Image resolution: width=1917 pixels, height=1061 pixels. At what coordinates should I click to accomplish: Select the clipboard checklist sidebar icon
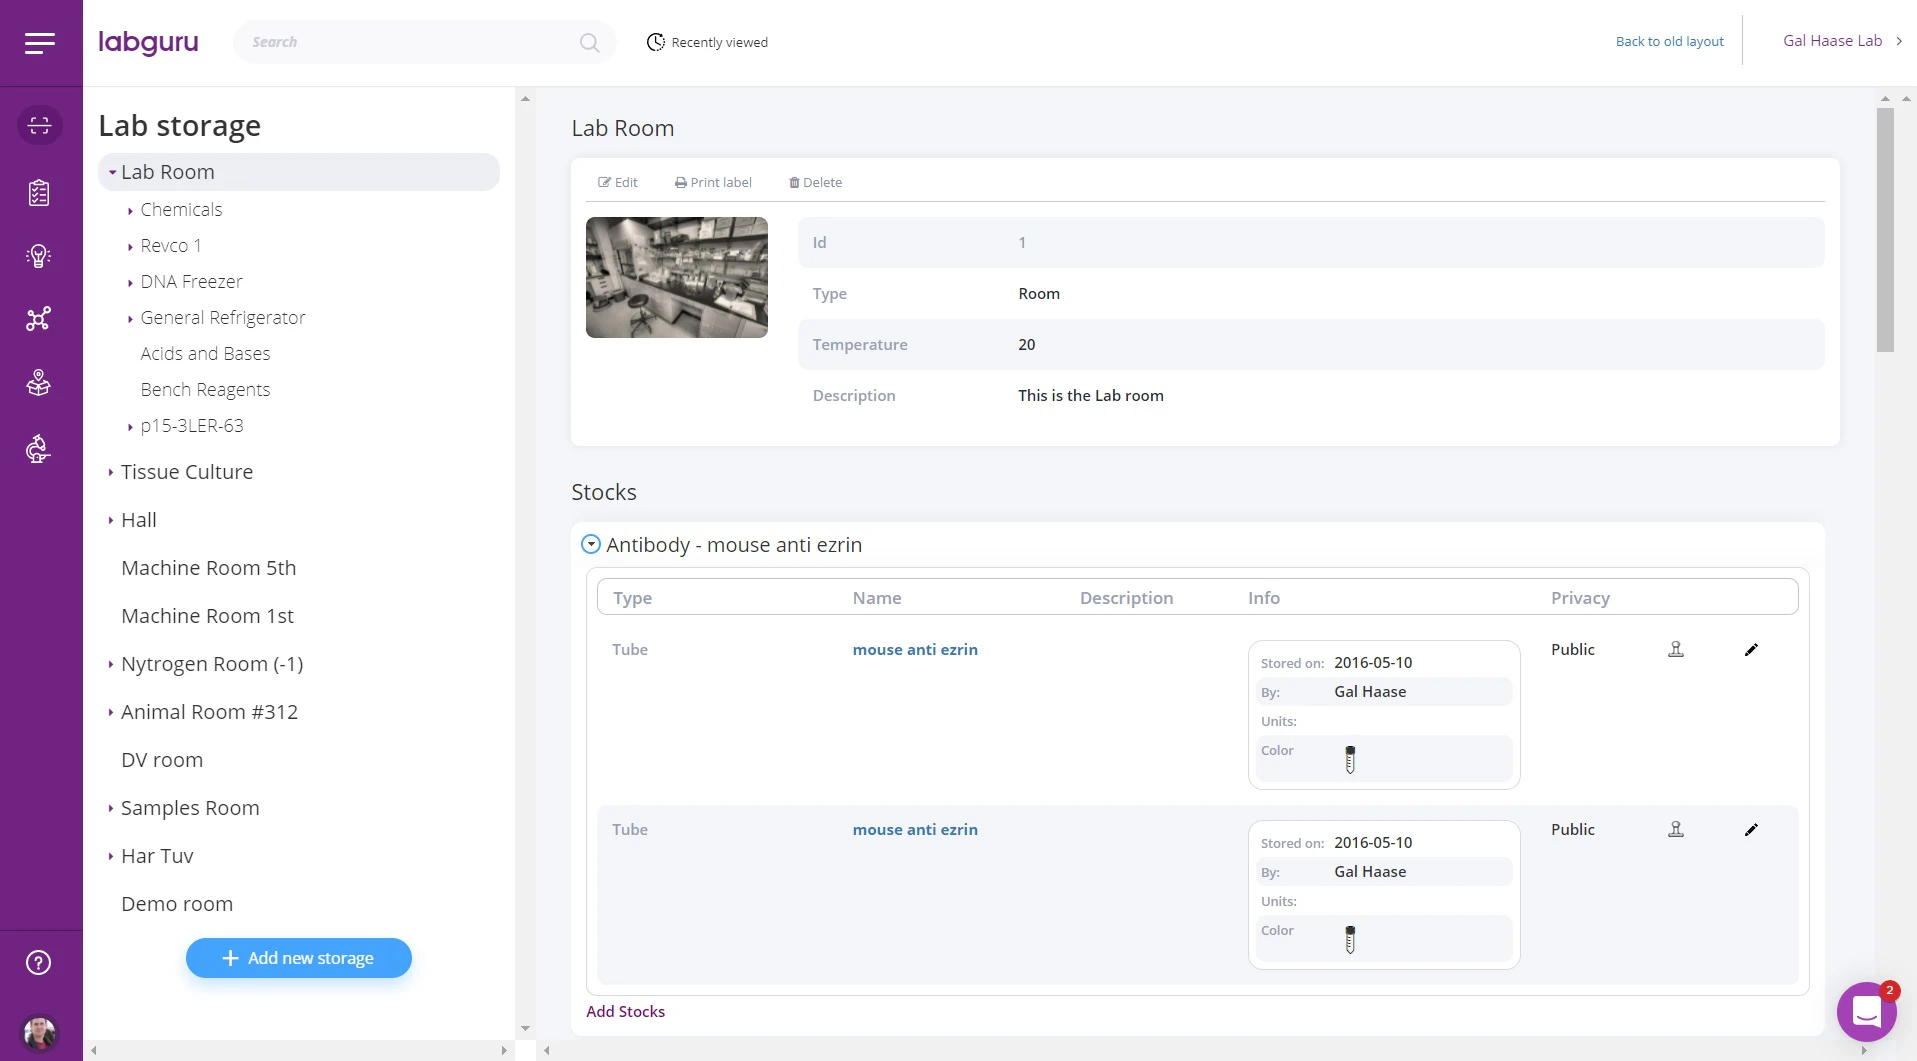pos(40,192)
